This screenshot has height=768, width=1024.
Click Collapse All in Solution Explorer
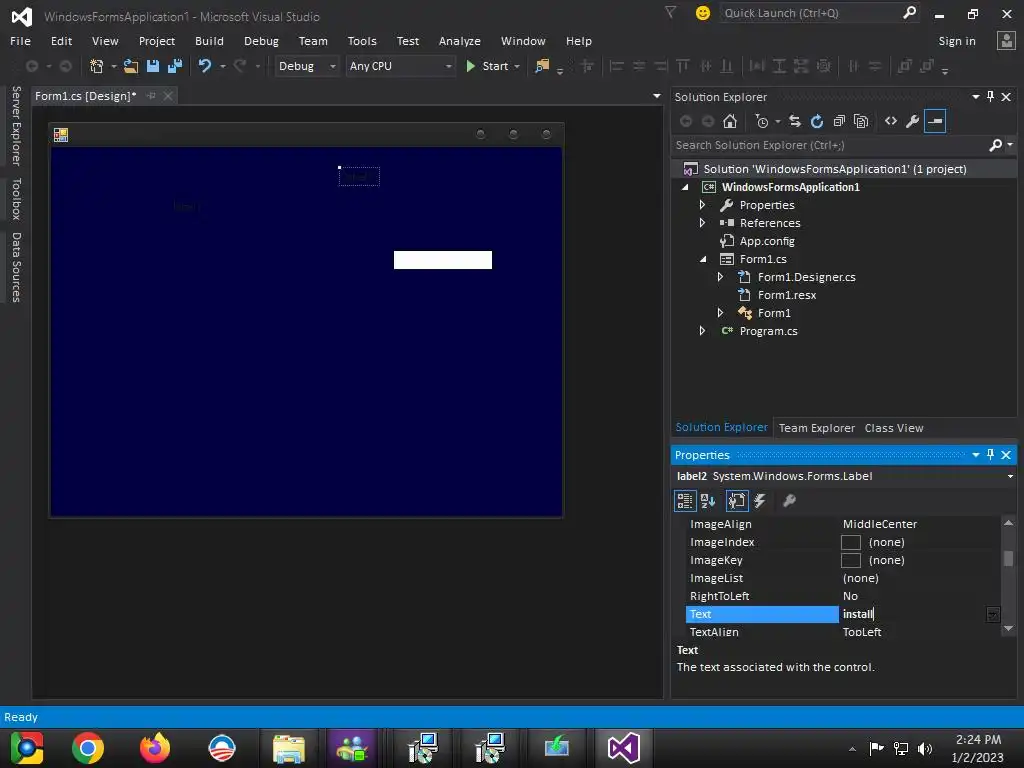[x=839, y=121]
